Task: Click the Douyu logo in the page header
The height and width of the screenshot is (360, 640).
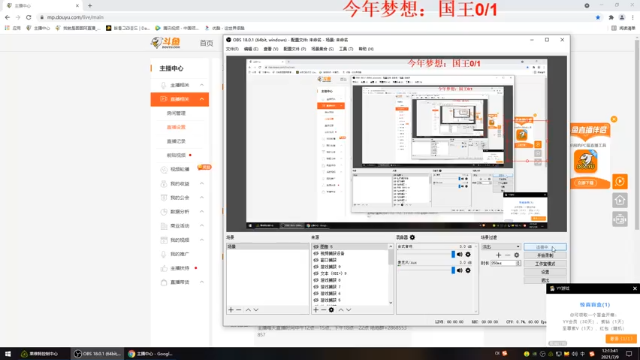Action: point(166,42)
